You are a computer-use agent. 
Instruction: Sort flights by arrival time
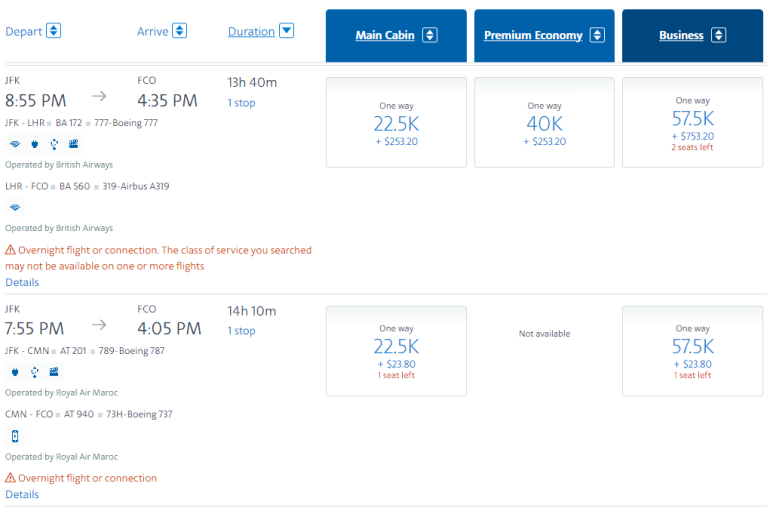162,31
